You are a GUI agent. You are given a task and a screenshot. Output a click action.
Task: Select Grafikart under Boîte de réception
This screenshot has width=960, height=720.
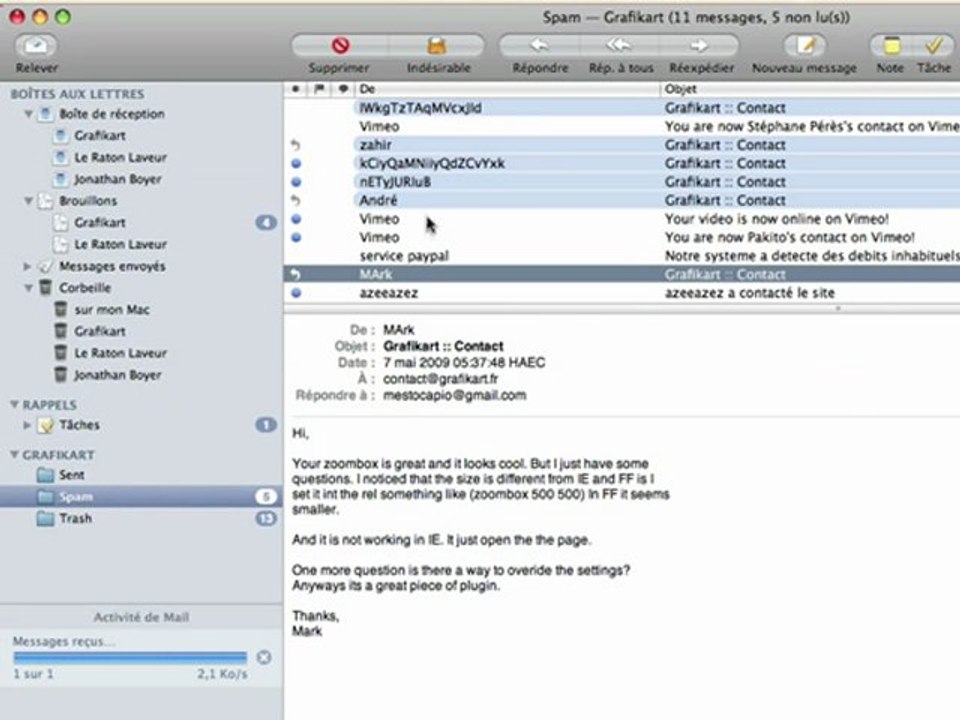coord(99,135)
